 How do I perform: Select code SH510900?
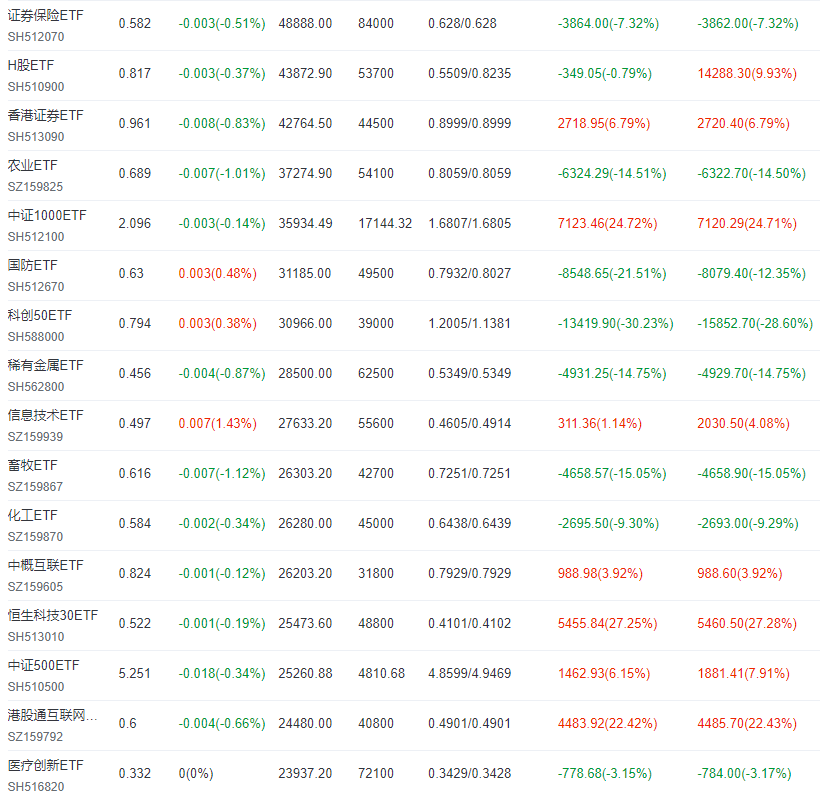pyautogui.click(x=36, y=87)
